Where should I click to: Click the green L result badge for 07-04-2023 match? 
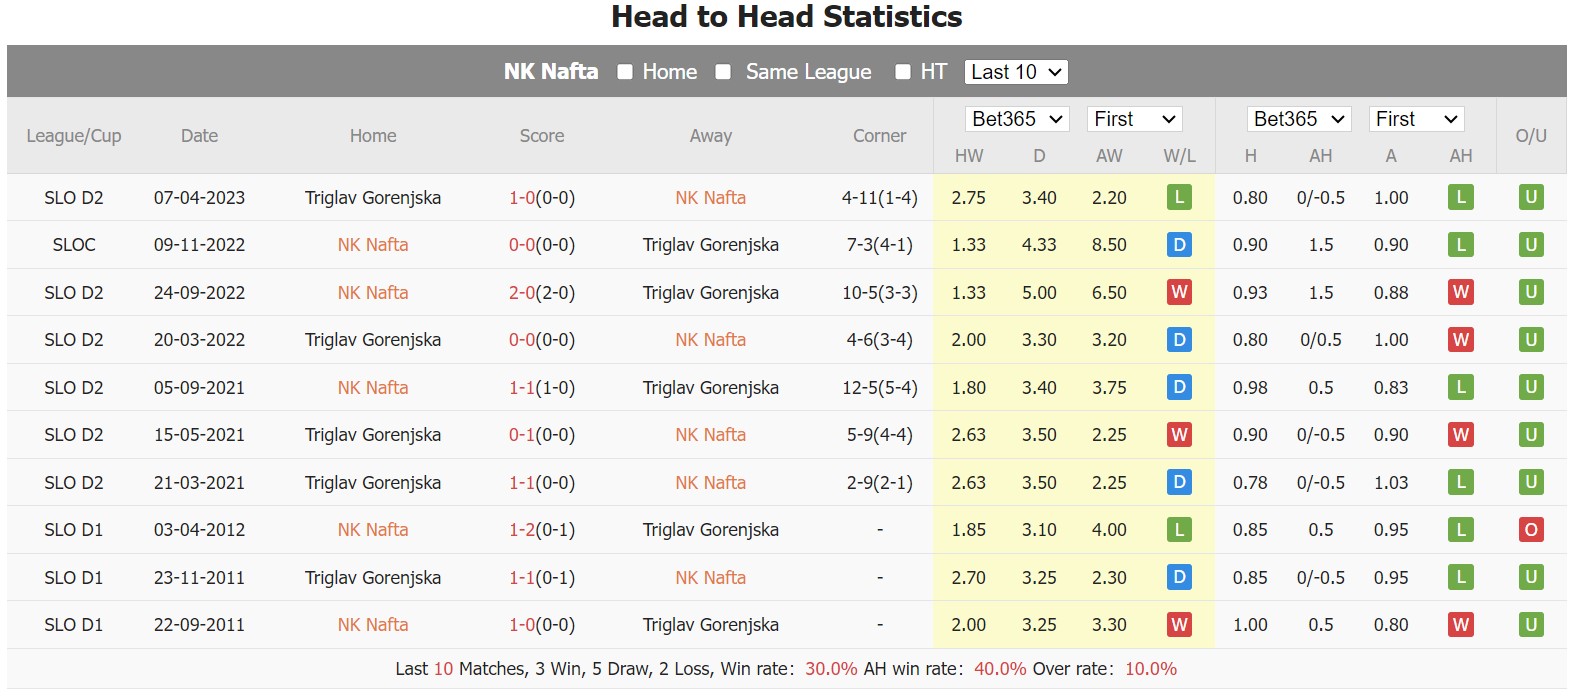1179,198
